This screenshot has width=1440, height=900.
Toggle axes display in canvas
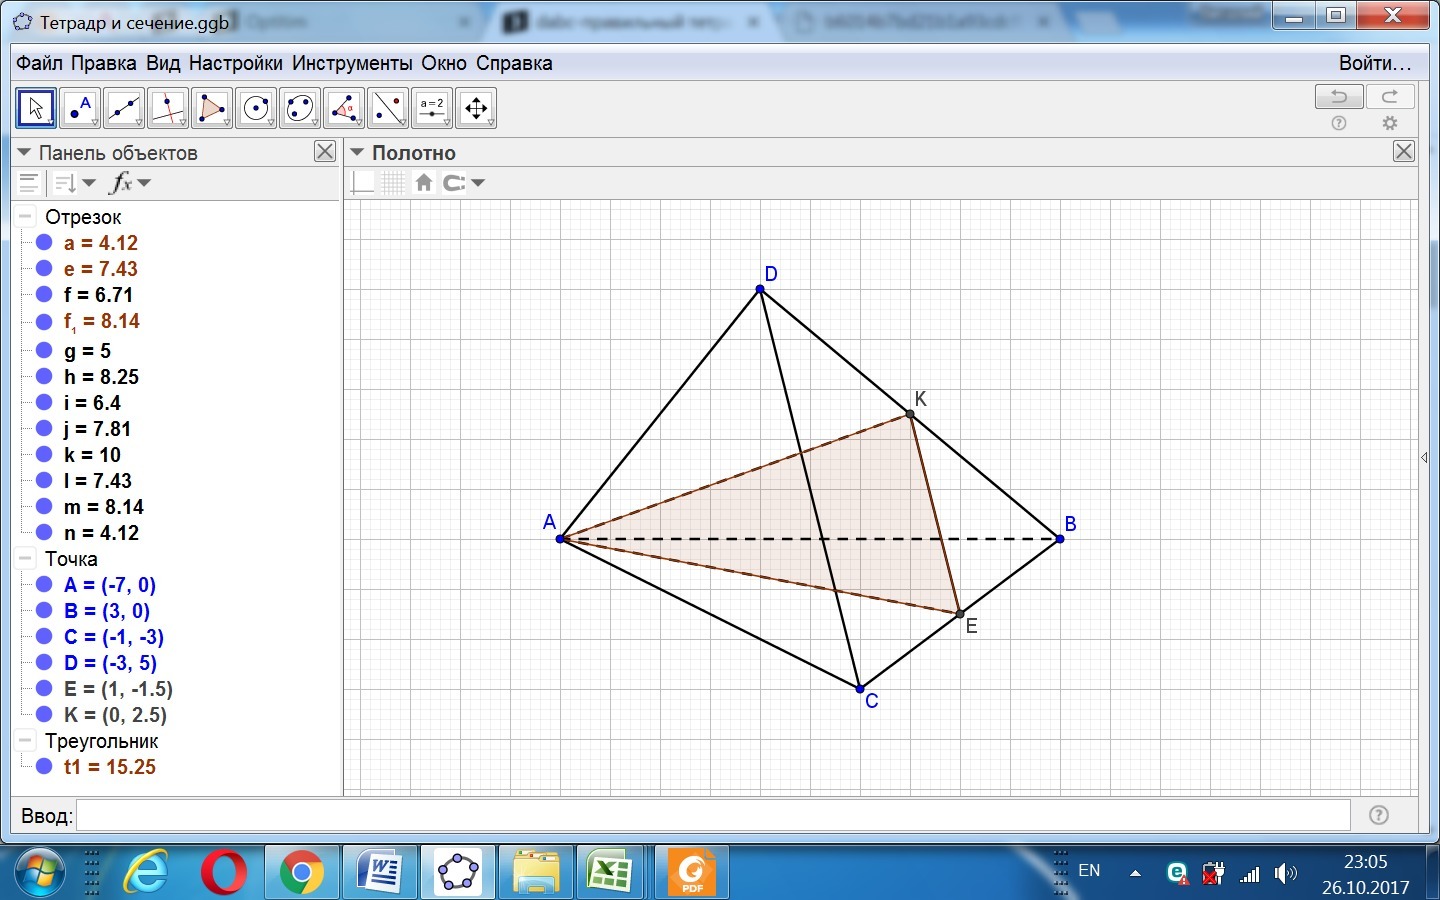pyautogui.click(x=363, y=183)
